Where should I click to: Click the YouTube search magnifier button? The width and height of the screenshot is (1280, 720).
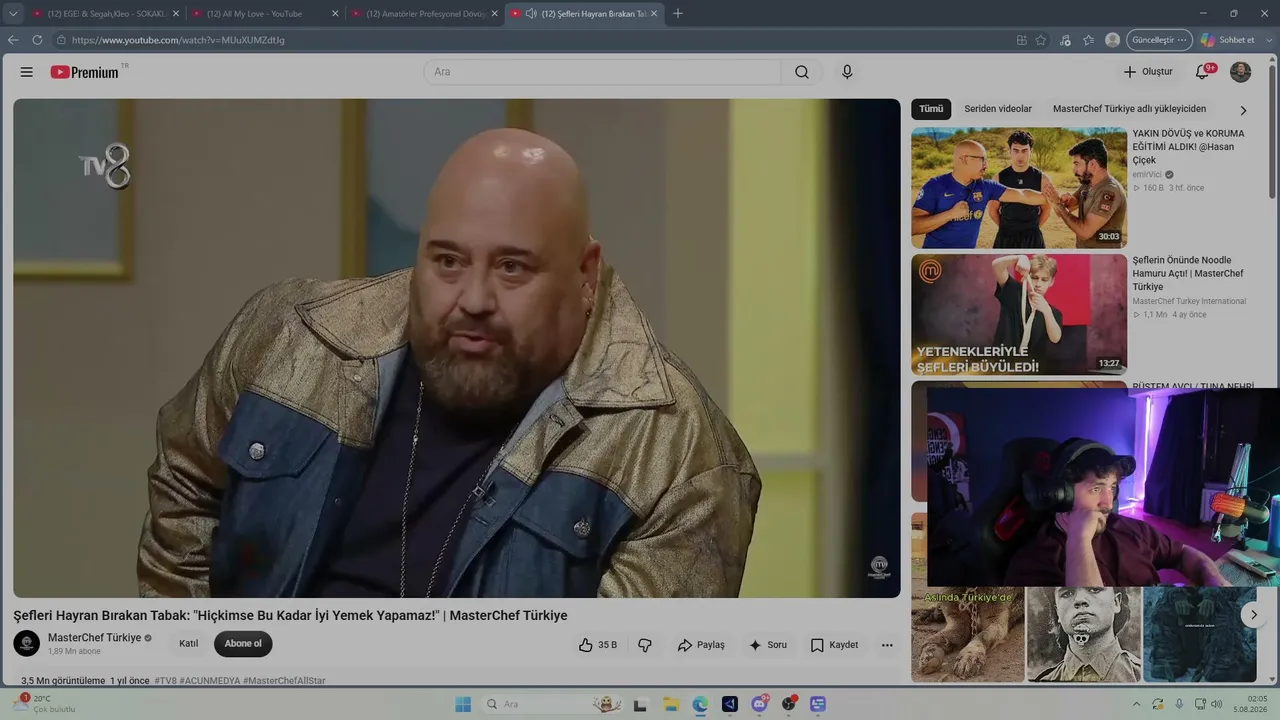pyautogui.click(x=802, y=72)
